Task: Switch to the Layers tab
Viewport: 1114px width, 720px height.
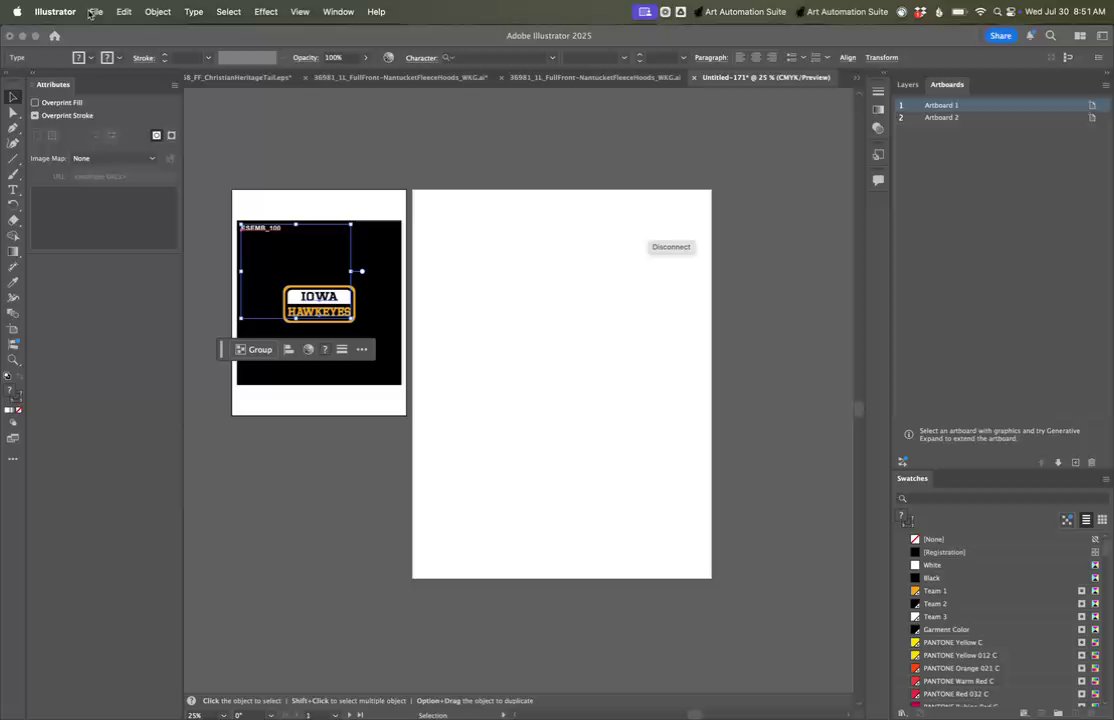Action: click(907, 85)
